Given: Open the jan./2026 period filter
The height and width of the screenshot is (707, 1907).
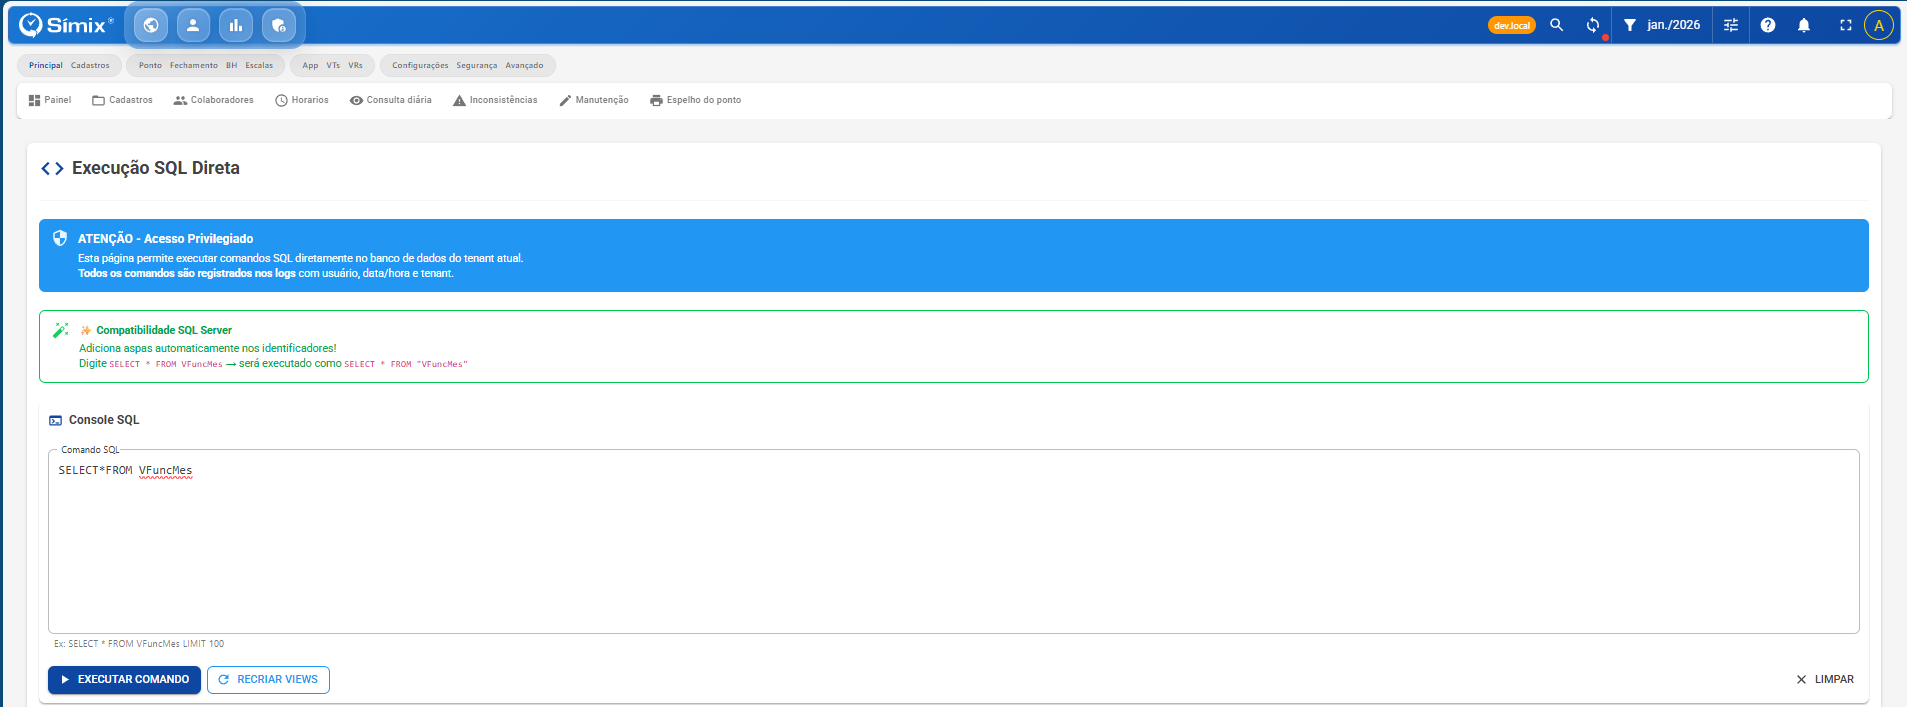Looking at the screenshot, I should point(1662,25).
